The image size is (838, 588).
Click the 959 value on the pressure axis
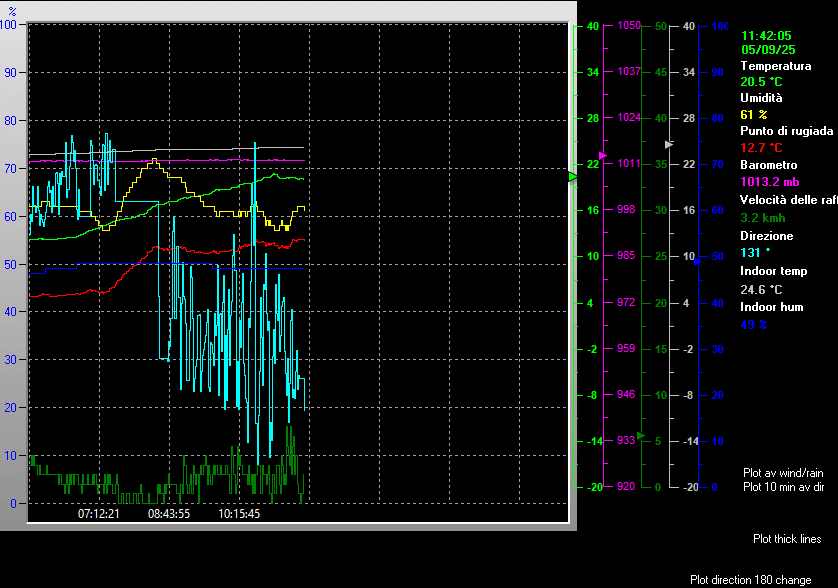[x=626, y=349]
